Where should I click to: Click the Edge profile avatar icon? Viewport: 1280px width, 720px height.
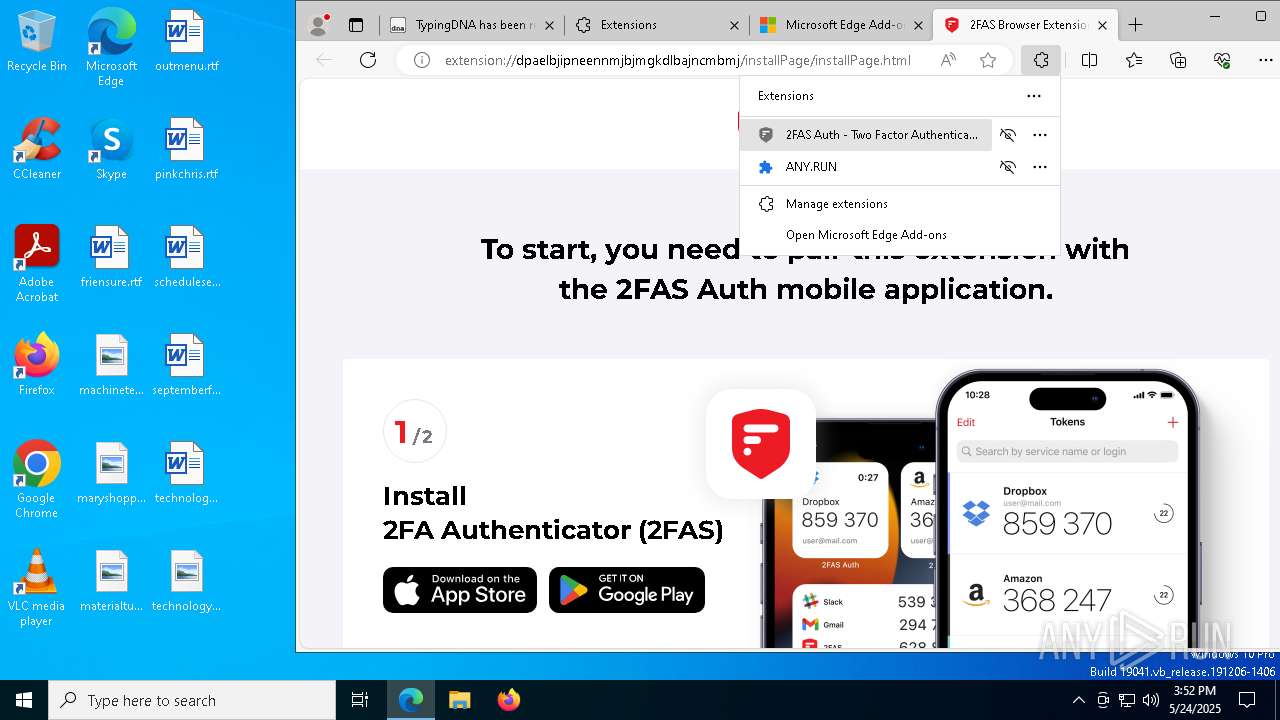coord(320,25)
